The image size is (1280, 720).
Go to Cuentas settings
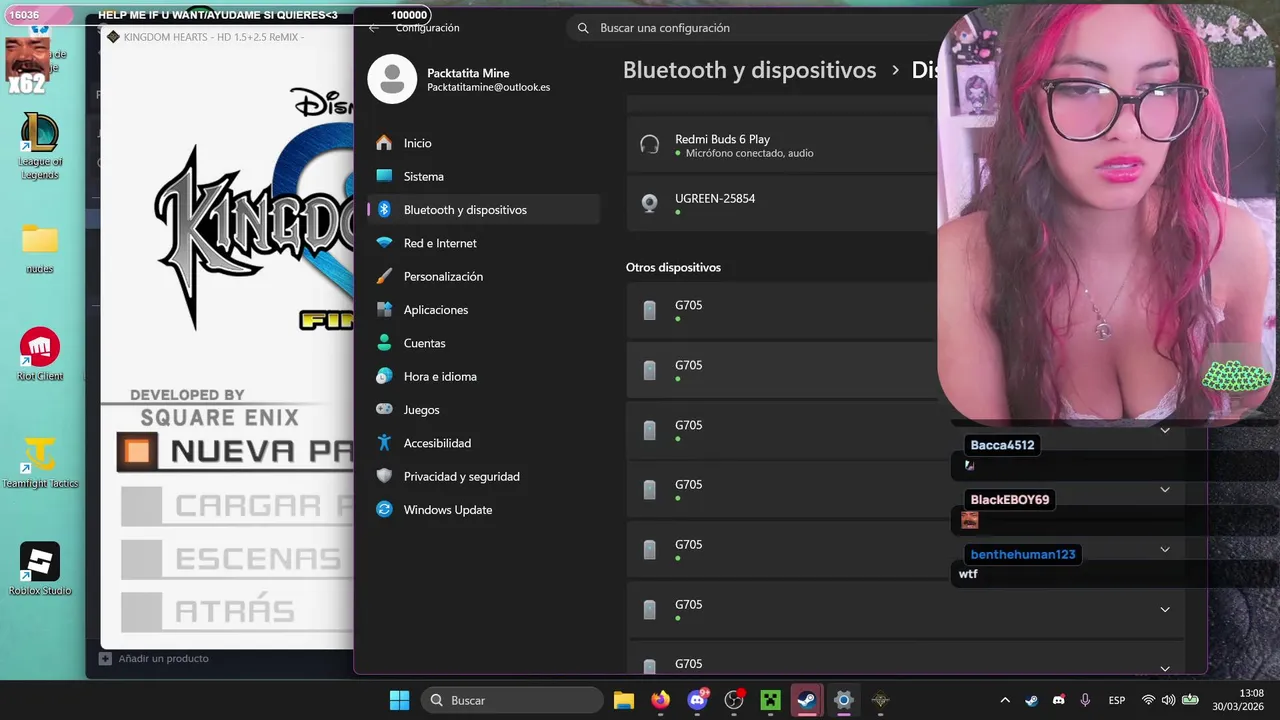click(484, 343)
